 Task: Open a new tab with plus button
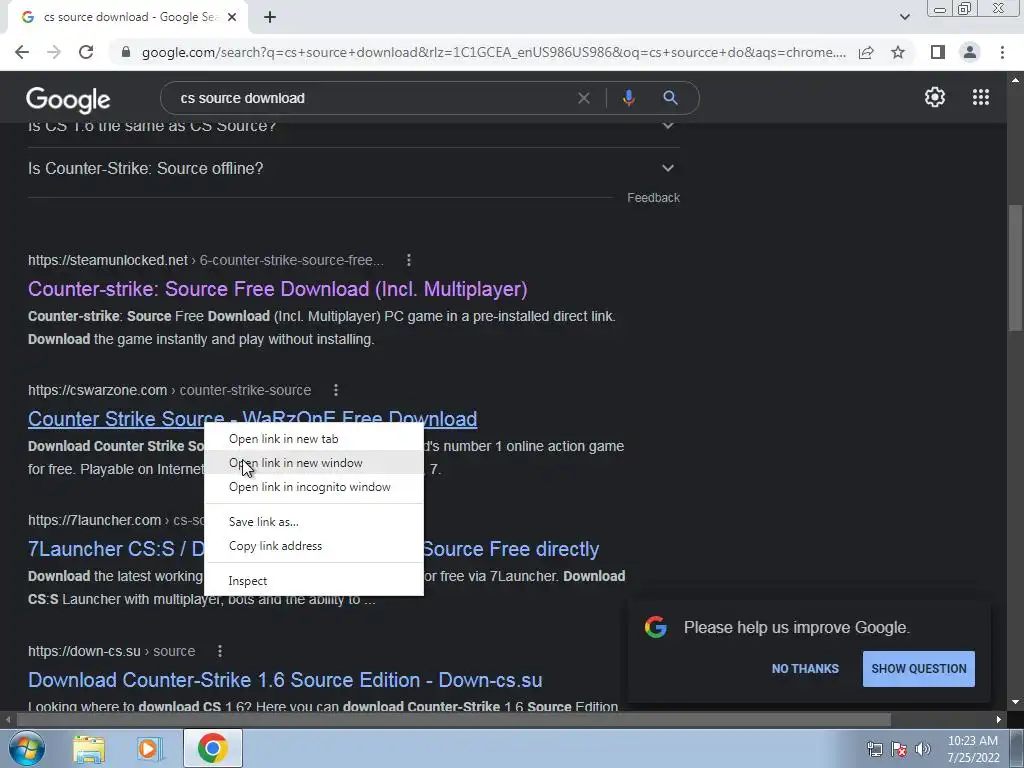[270, 17]
